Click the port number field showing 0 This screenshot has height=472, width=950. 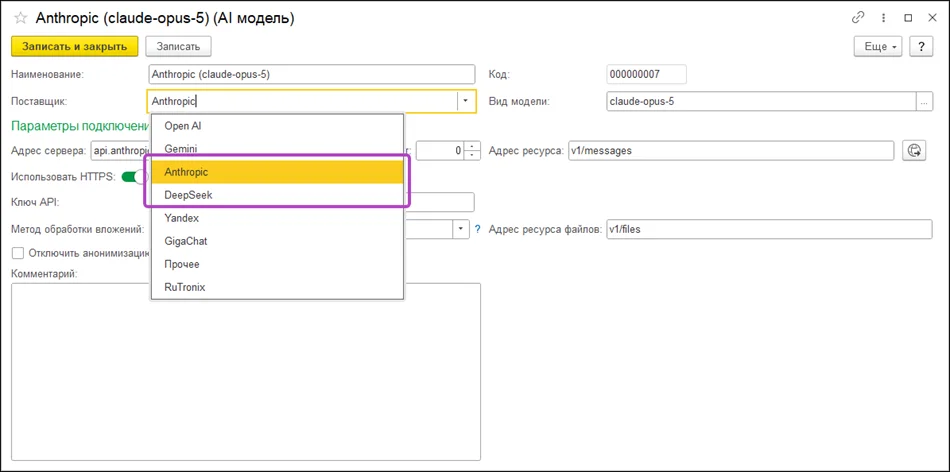[442, 151]
